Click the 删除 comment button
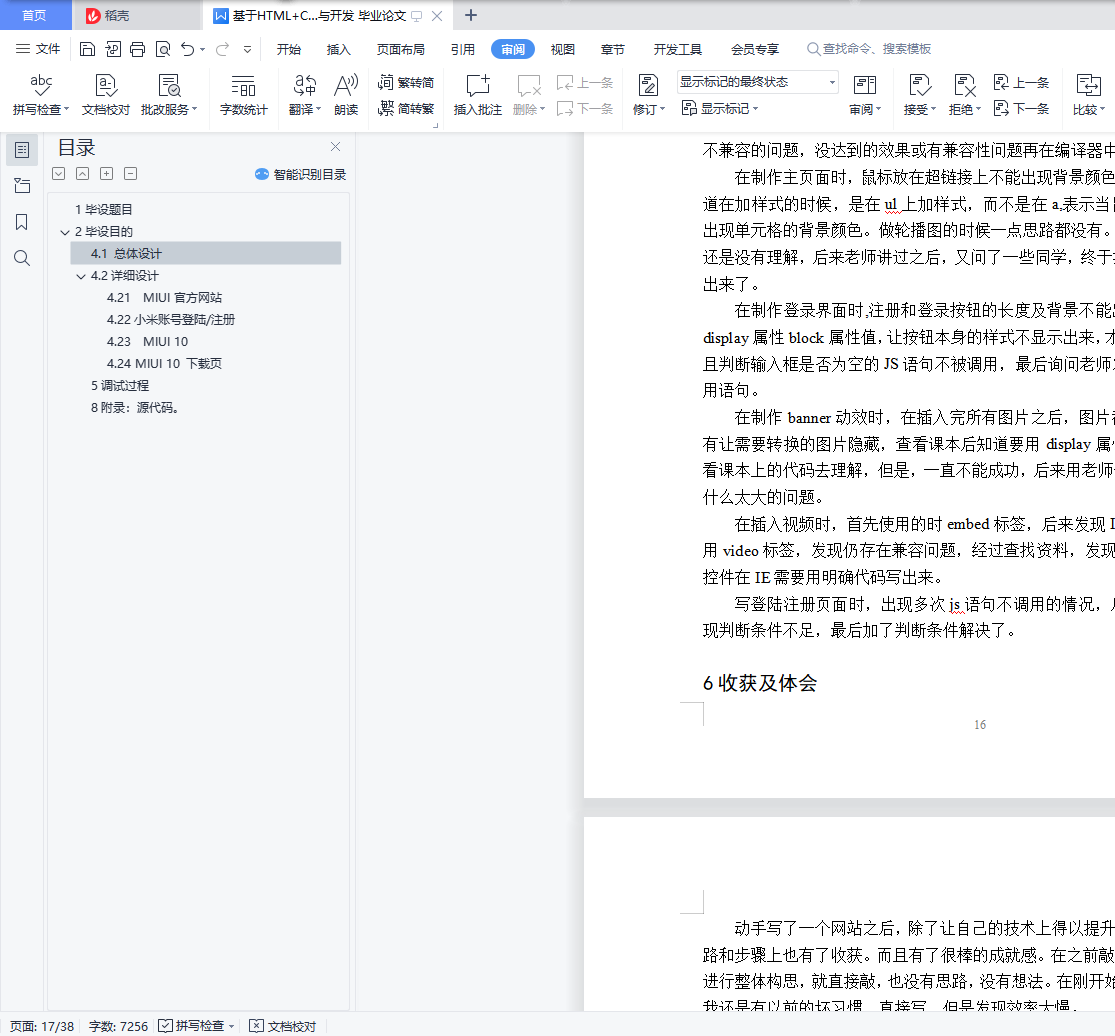1115x1036 pixels. (x=529, y=95)
